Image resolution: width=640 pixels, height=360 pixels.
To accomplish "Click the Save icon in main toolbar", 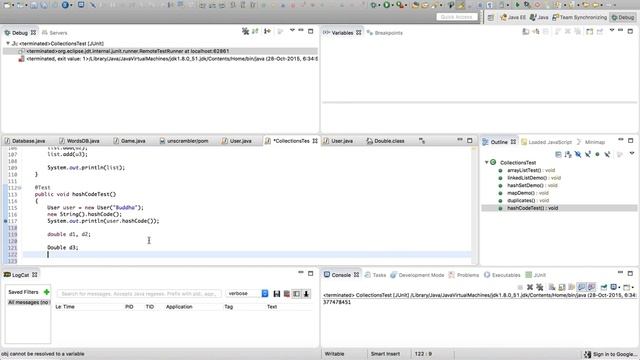I will (34, 5).
